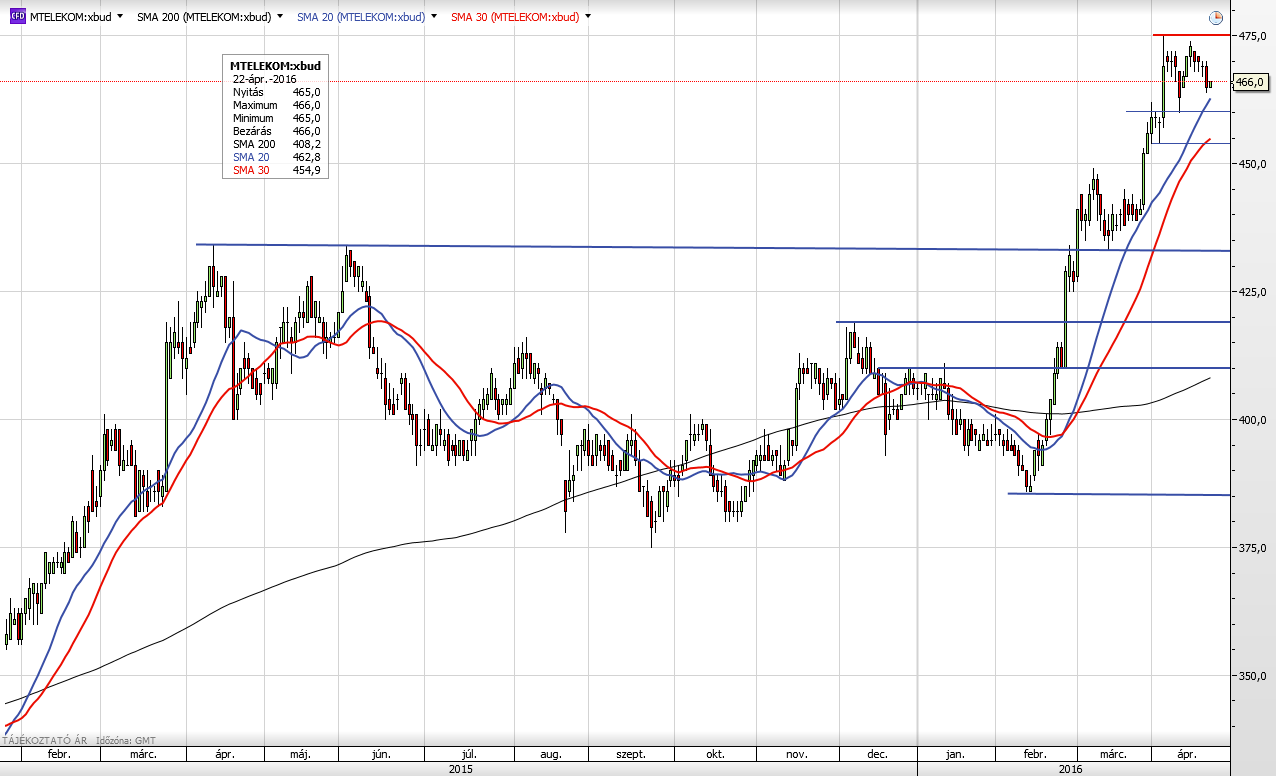The height and width of the screenshot is (776, 1276).
Task: Click the 466,0 current price label
Action: (x=1251, y=82)
